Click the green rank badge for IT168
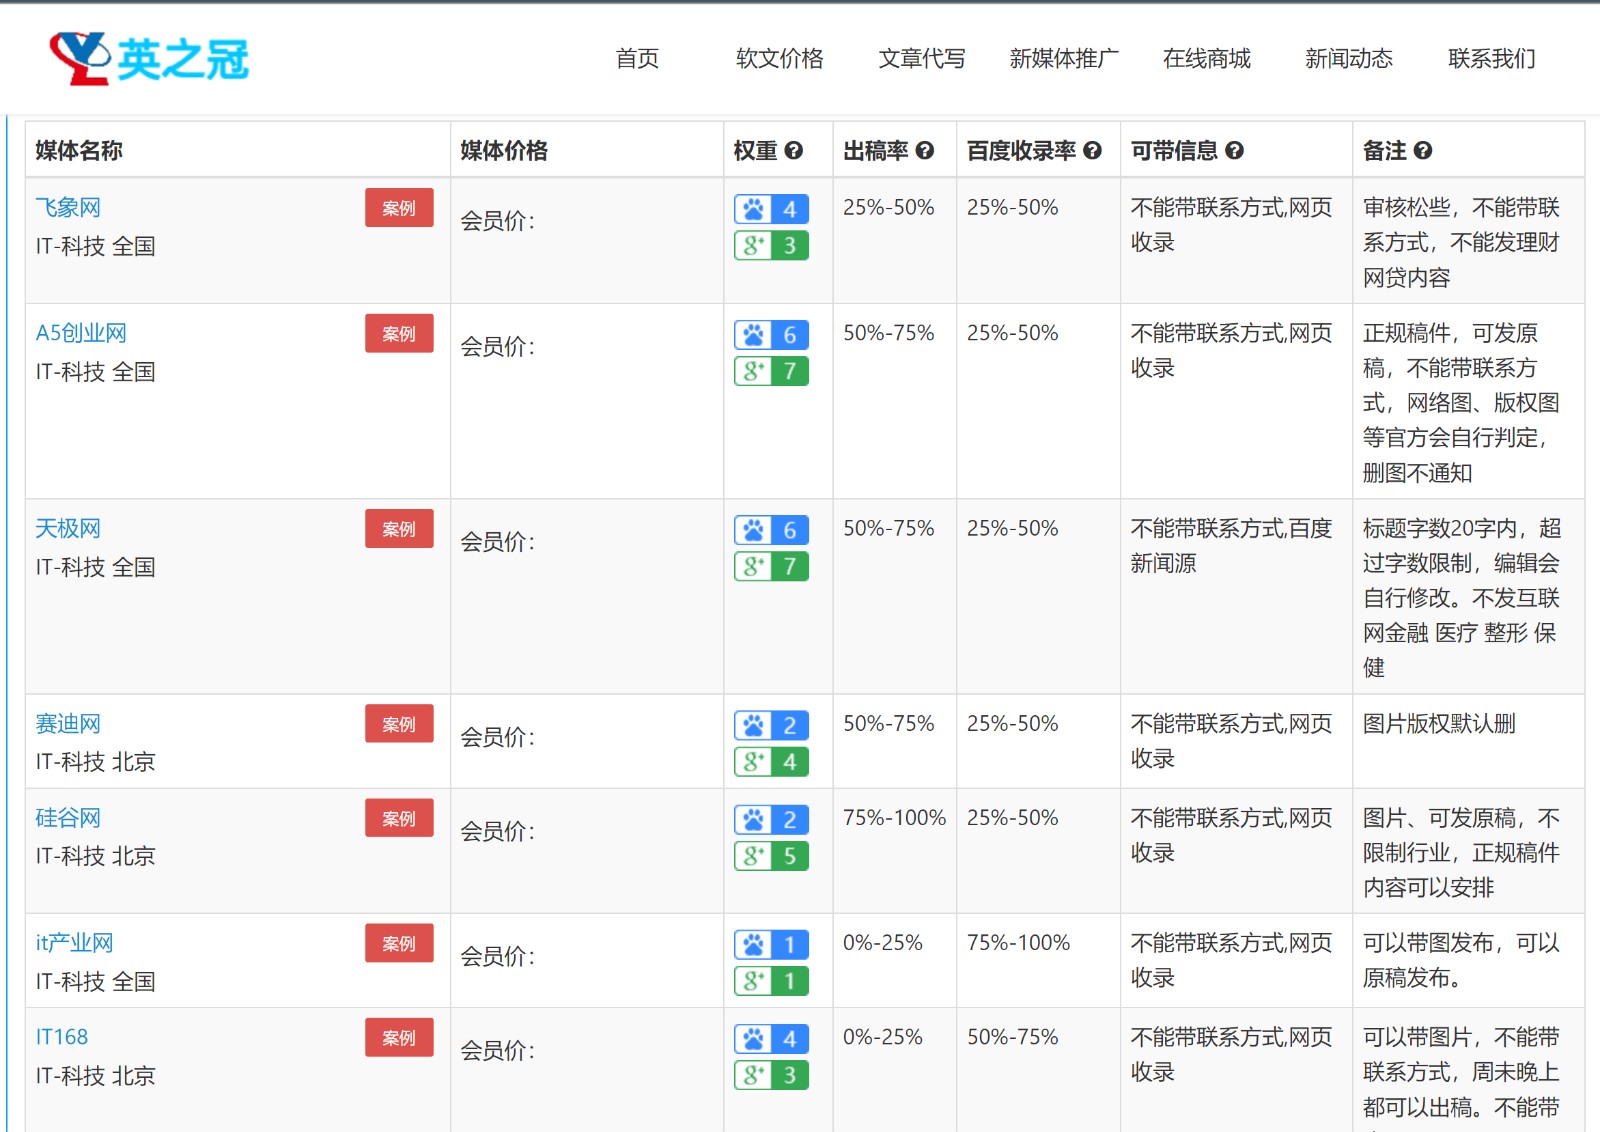The height and width of the screenshot is (1132, 1600). [x=771, y=1075]
